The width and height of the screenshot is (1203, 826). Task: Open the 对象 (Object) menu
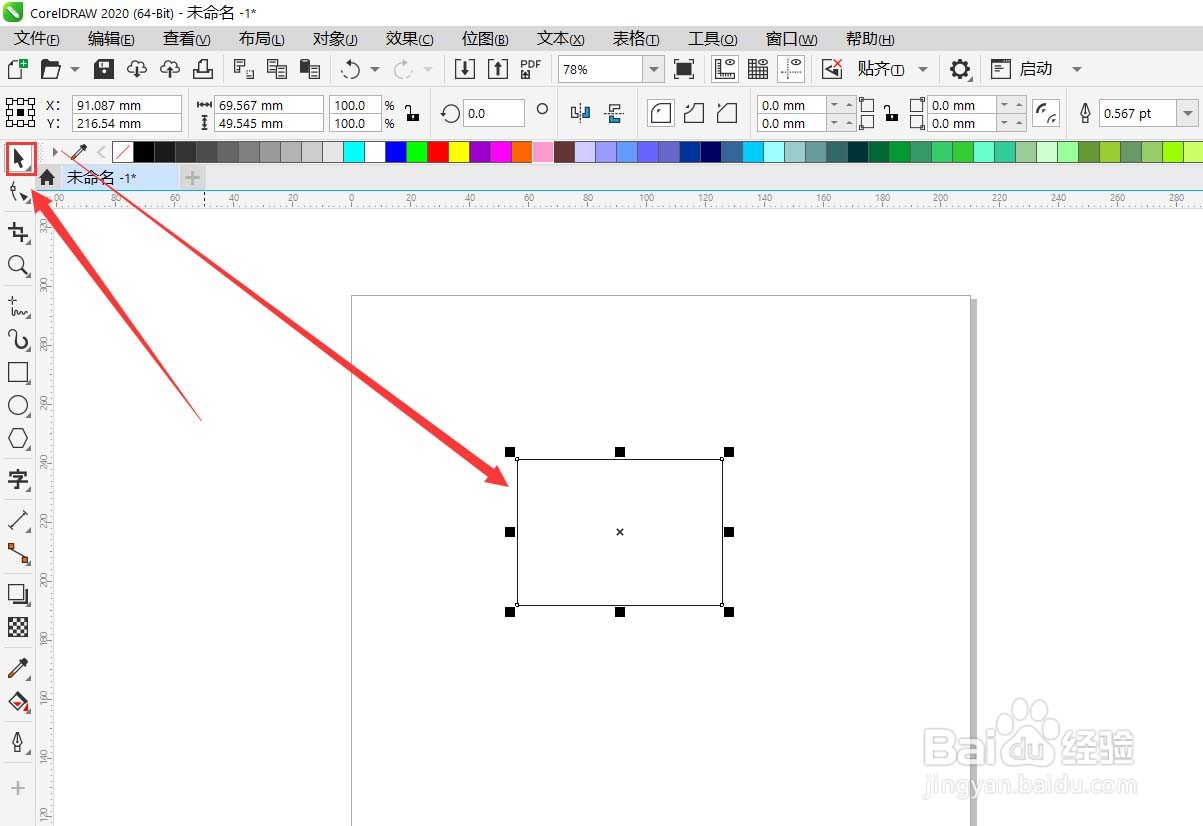(x=335, y=39)
